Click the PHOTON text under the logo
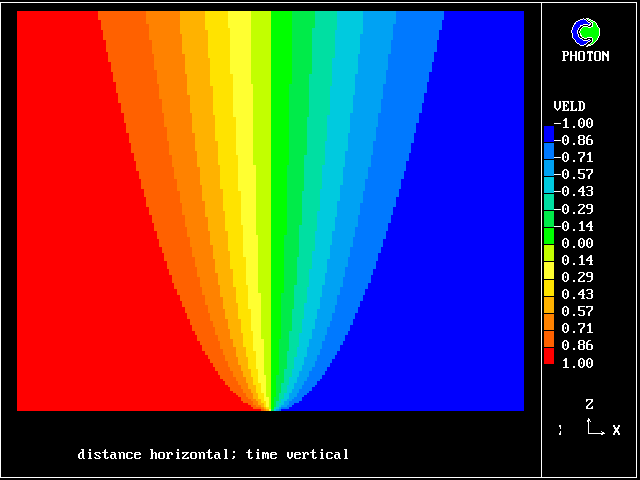 click(585, 57)
